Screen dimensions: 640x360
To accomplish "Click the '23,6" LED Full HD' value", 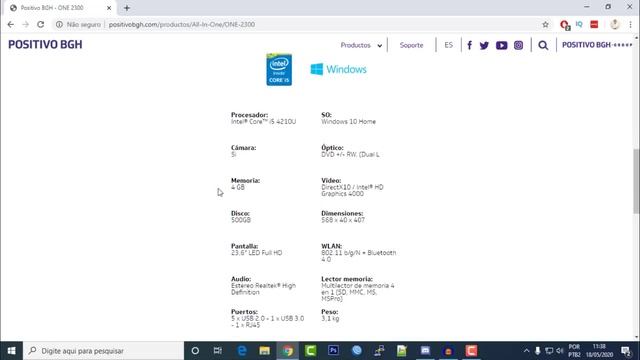I will (256, 253).
